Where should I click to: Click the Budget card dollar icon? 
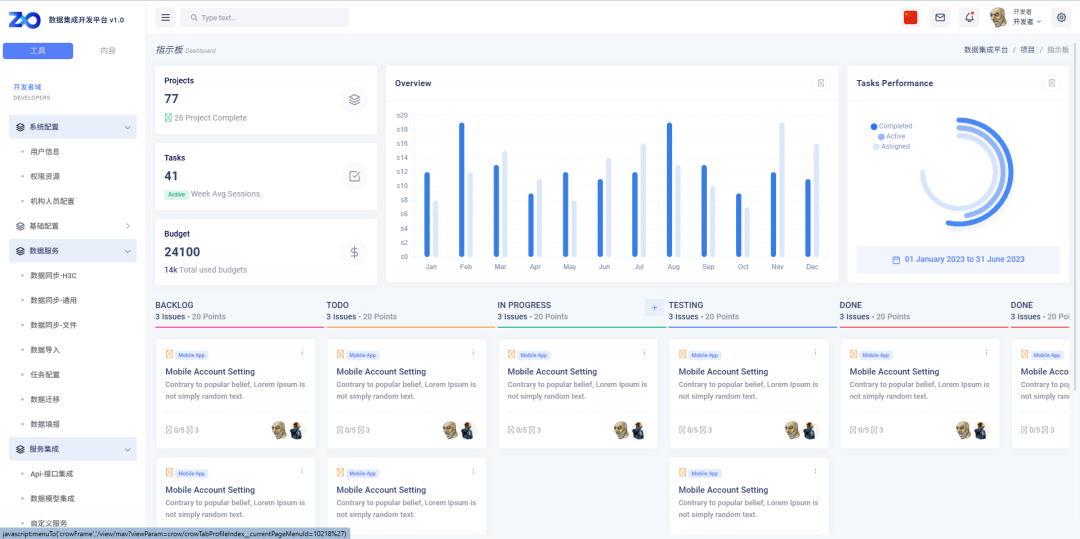pyautogui.click(x=354, y=253)
